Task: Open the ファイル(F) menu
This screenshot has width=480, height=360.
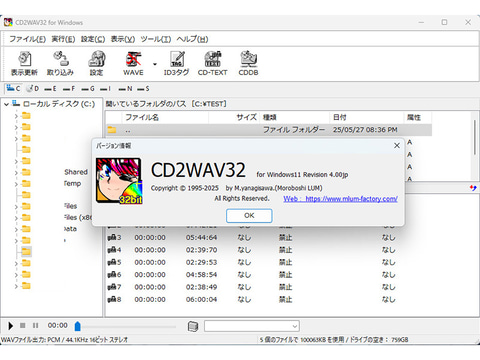Action: [27, 39]
